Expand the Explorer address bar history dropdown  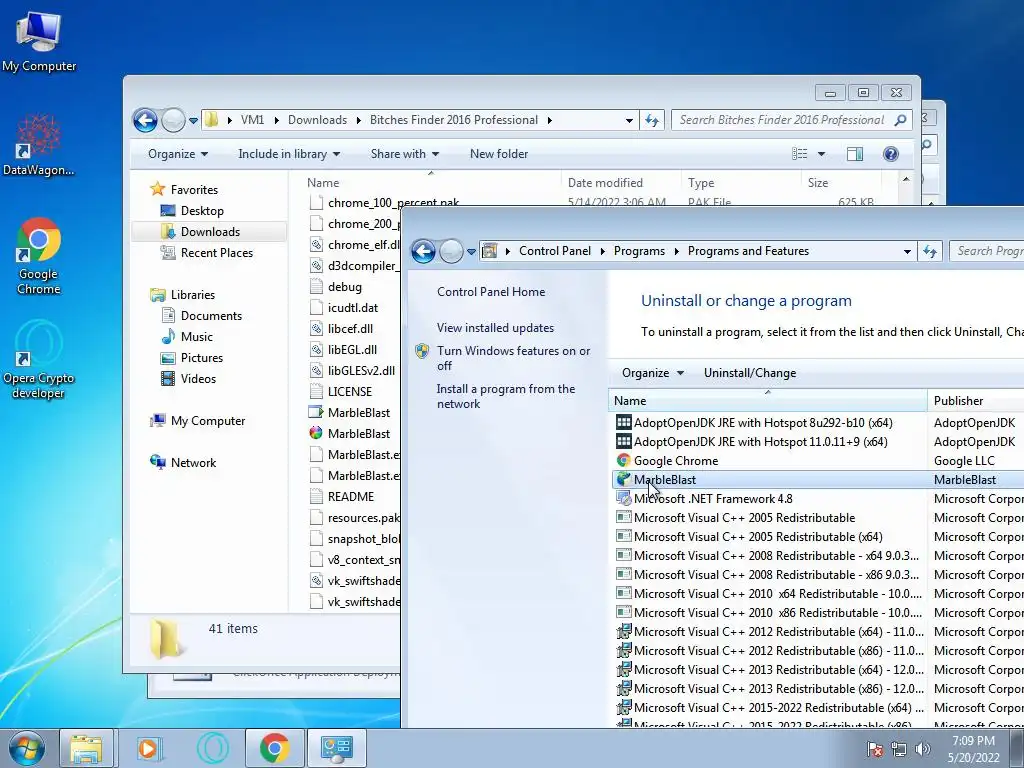click(629, 120)
